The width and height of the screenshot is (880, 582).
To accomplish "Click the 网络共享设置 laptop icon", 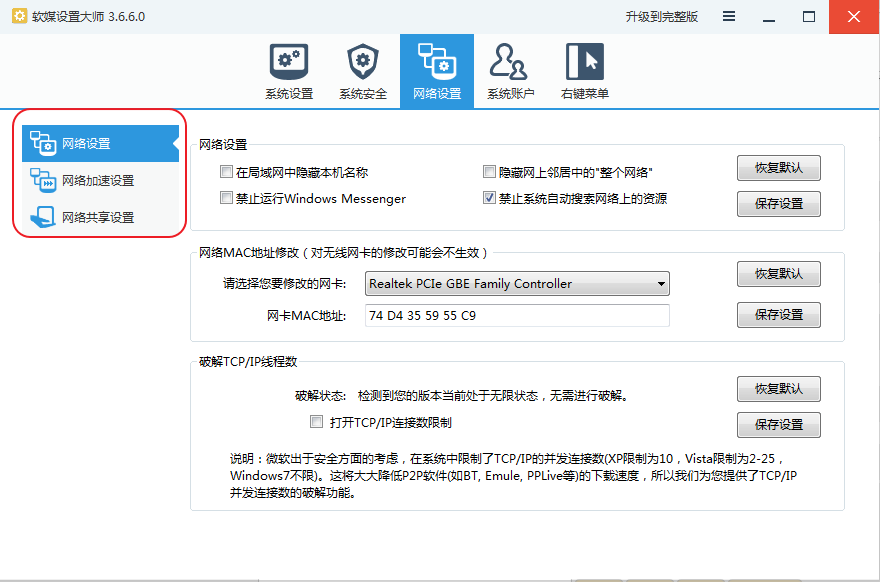I will (44, 217).
